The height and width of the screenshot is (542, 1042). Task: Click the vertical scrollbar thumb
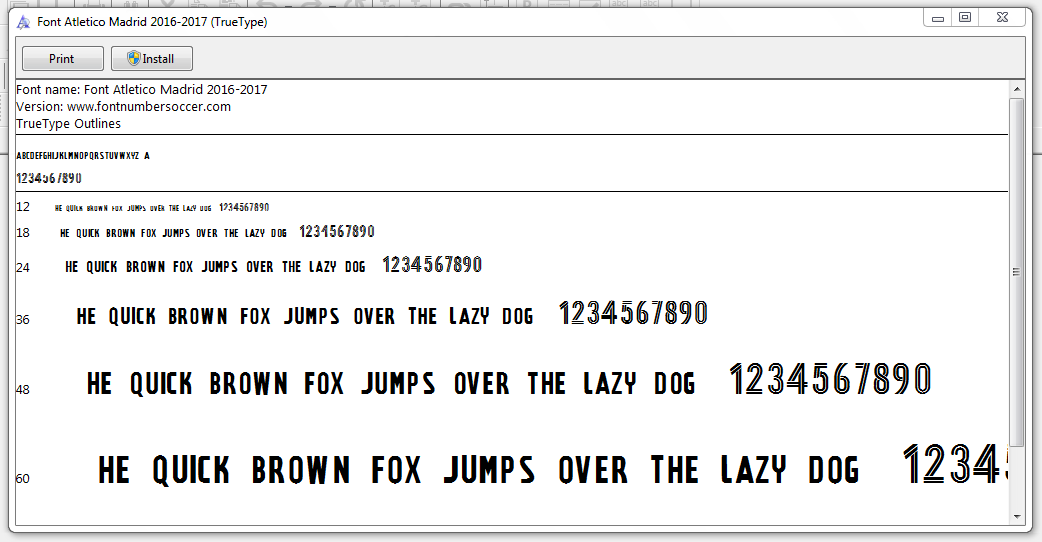1017,272
